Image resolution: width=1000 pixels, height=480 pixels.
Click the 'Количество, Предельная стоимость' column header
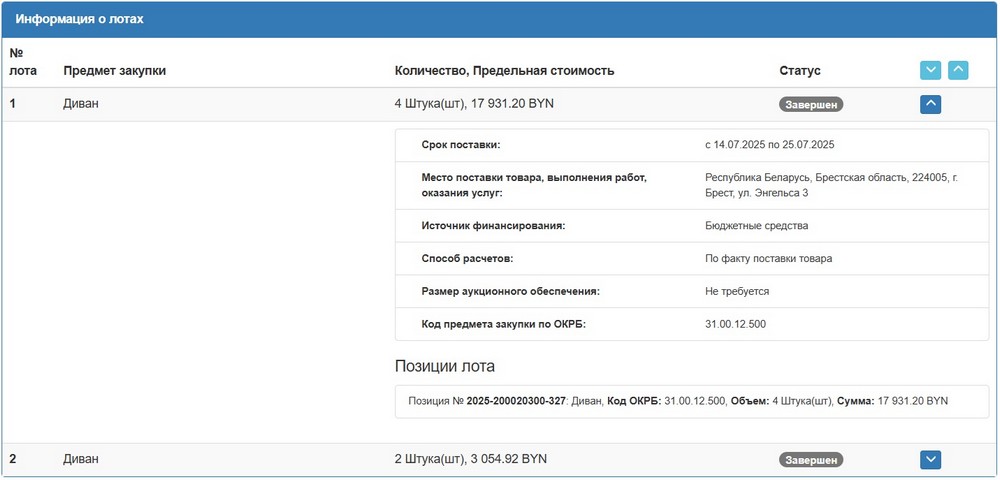pyautogui.click(x=504, y=71)
